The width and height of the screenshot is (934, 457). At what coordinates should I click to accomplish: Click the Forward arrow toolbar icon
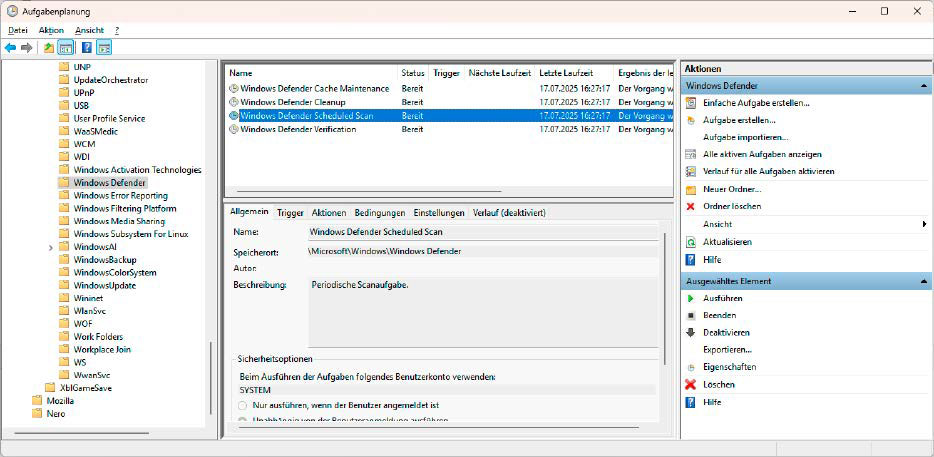click(x=27, y=48)
